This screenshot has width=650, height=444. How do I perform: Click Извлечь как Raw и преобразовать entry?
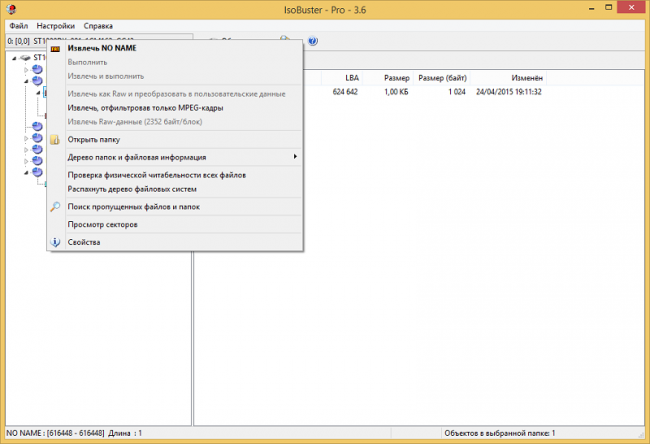[x=176, y=94]
